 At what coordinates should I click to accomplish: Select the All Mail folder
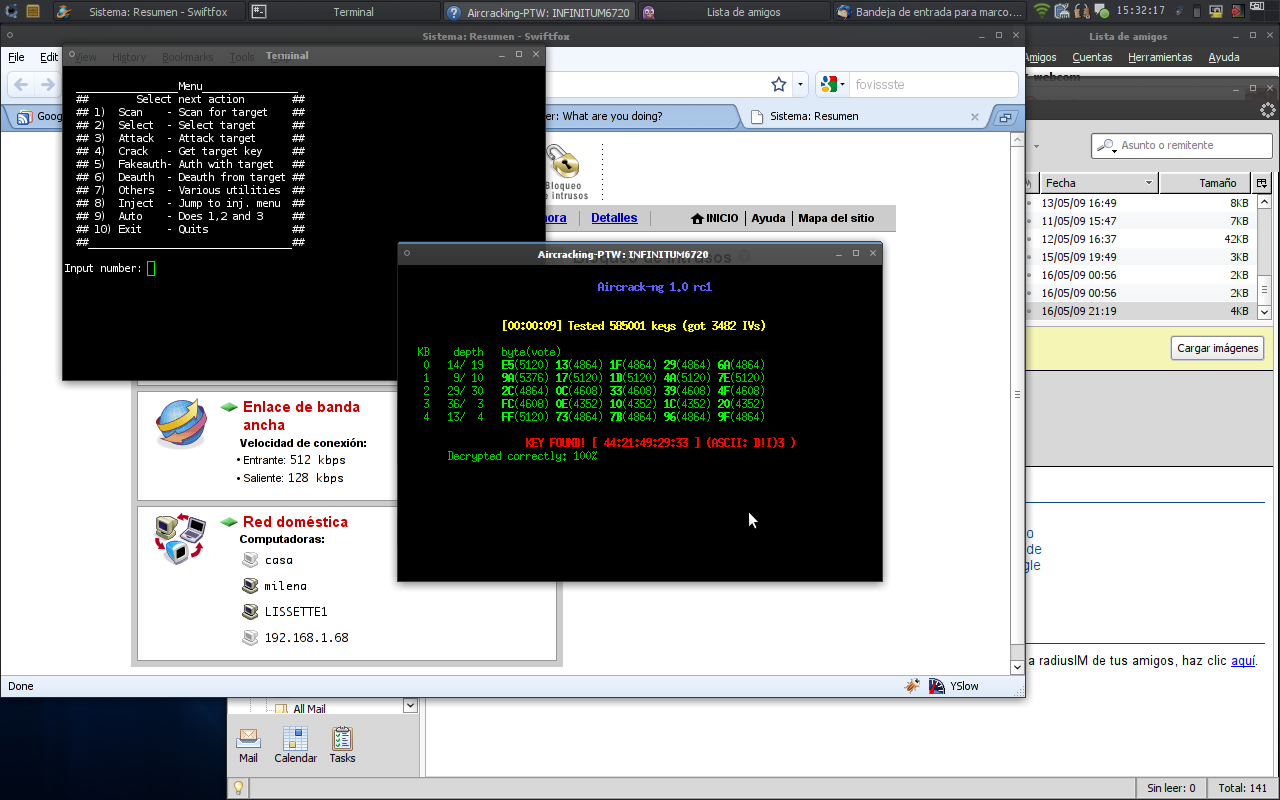point(309,709)
